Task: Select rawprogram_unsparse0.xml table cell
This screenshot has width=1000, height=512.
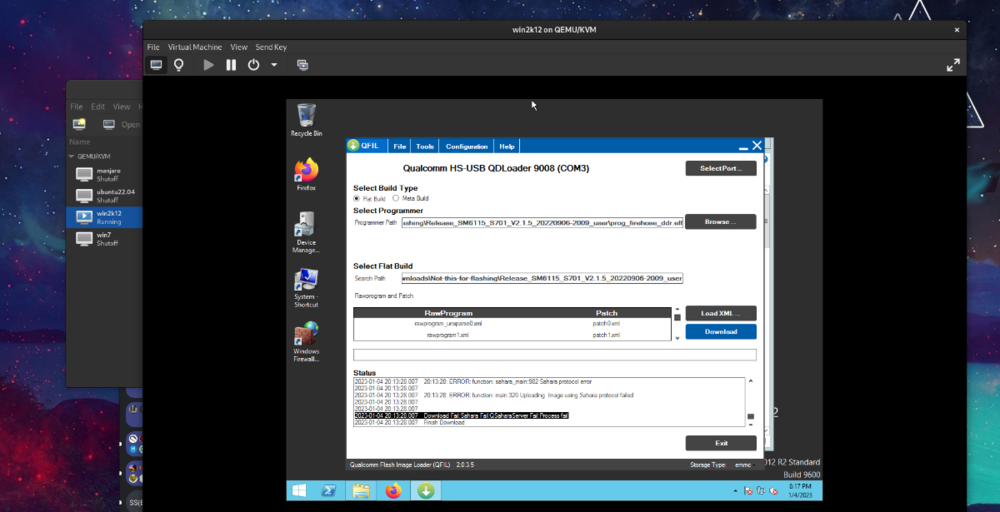Action: [x=448, y=324]
